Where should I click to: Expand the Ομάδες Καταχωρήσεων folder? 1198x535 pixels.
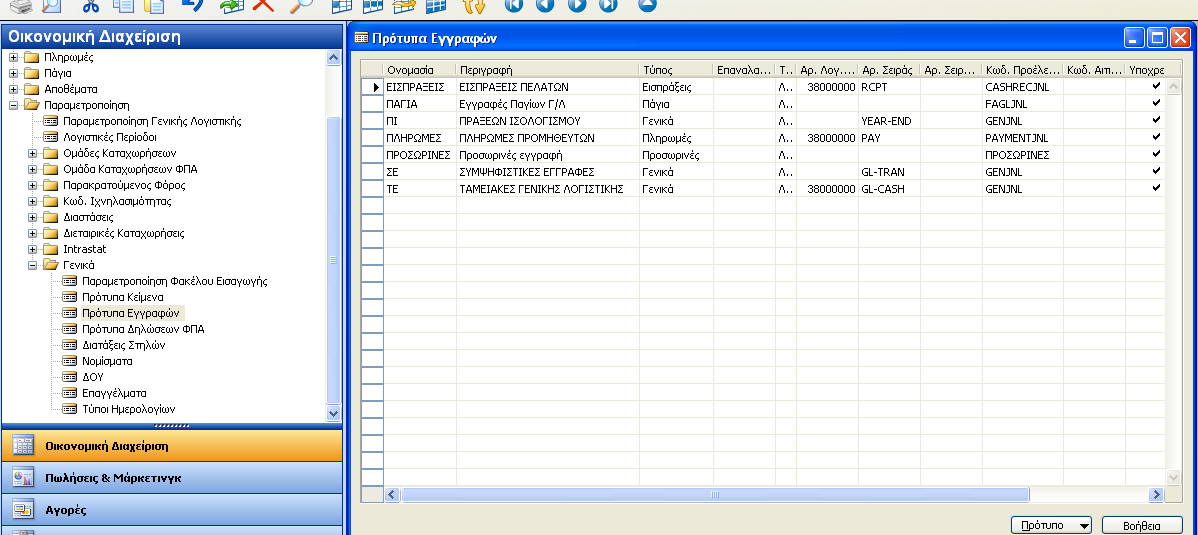pos(32,154)
